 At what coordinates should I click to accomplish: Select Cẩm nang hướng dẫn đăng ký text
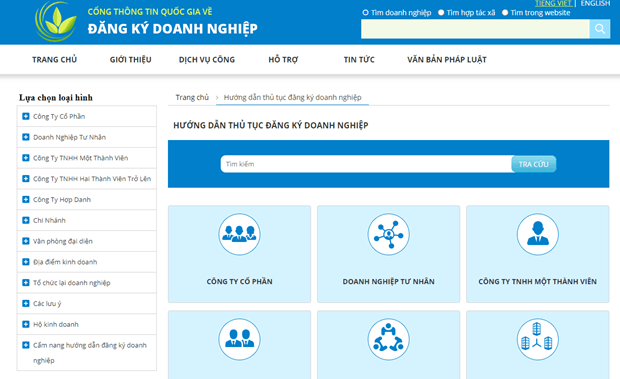pos(90,353)
